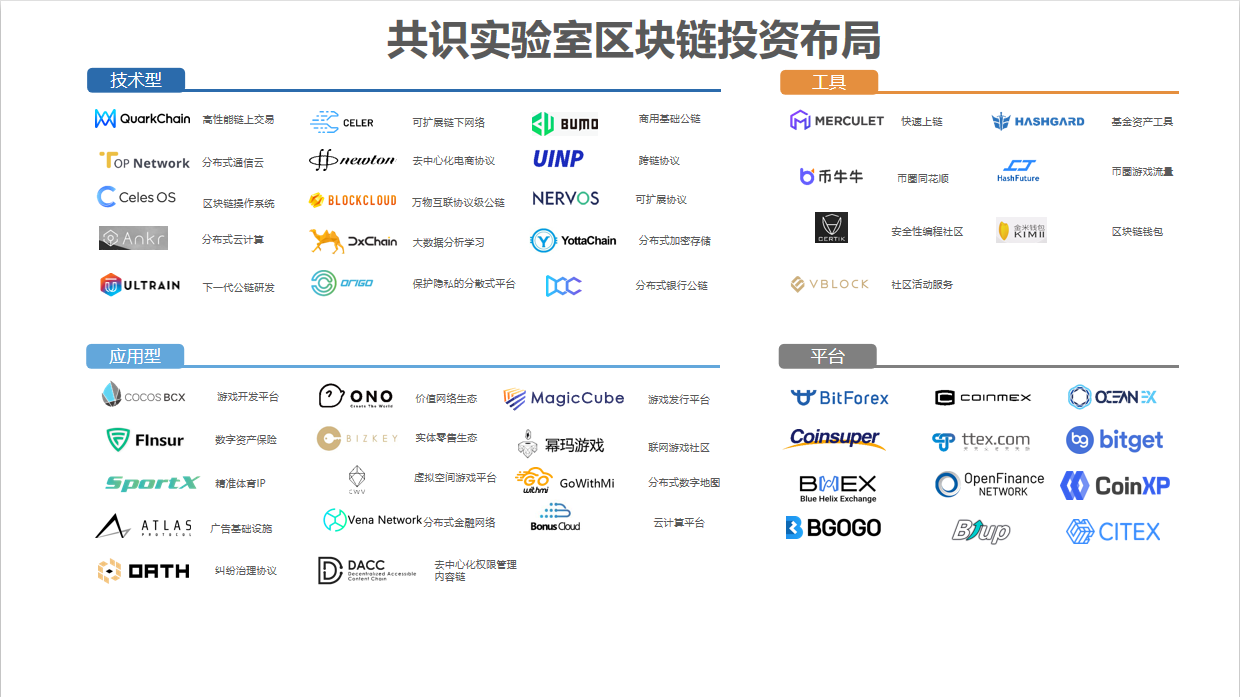The image size is (1240, 697).
Task: Click the BUMO logo
Action: pyautogui.click(x=565, y=123)
